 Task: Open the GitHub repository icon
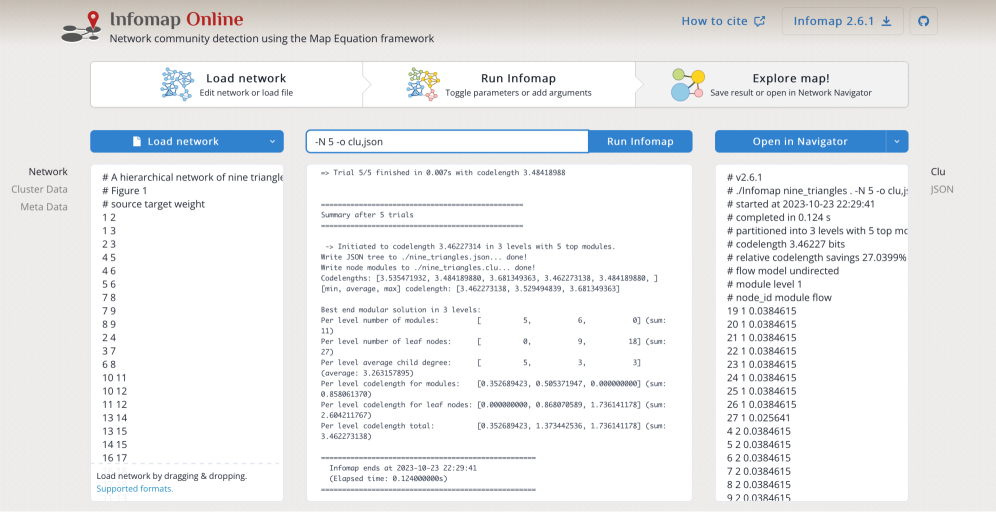coord(923,21)
